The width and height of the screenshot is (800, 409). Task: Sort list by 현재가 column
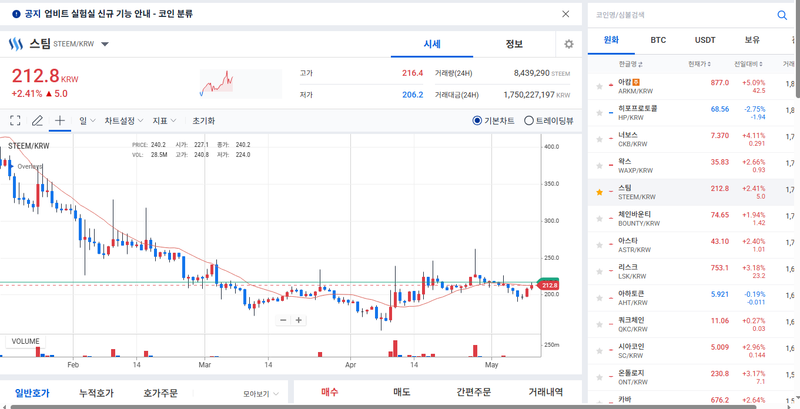pyautogui.click(x=699, y=64)
